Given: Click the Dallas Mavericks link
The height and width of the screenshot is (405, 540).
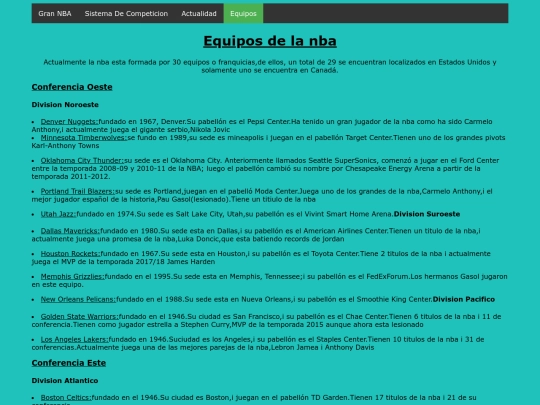Looking at the screenshot, I should 70,231.
